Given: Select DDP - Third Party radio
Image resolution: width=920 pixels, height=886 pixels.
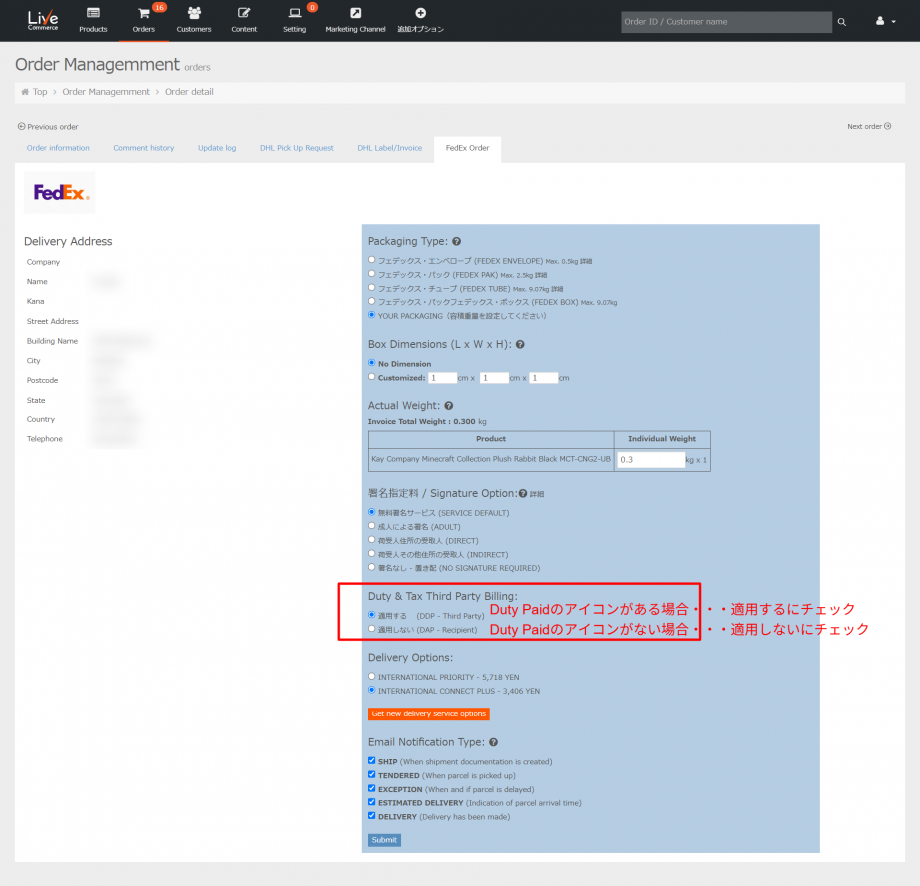Looking at the screenshot, I should point(371,615).
